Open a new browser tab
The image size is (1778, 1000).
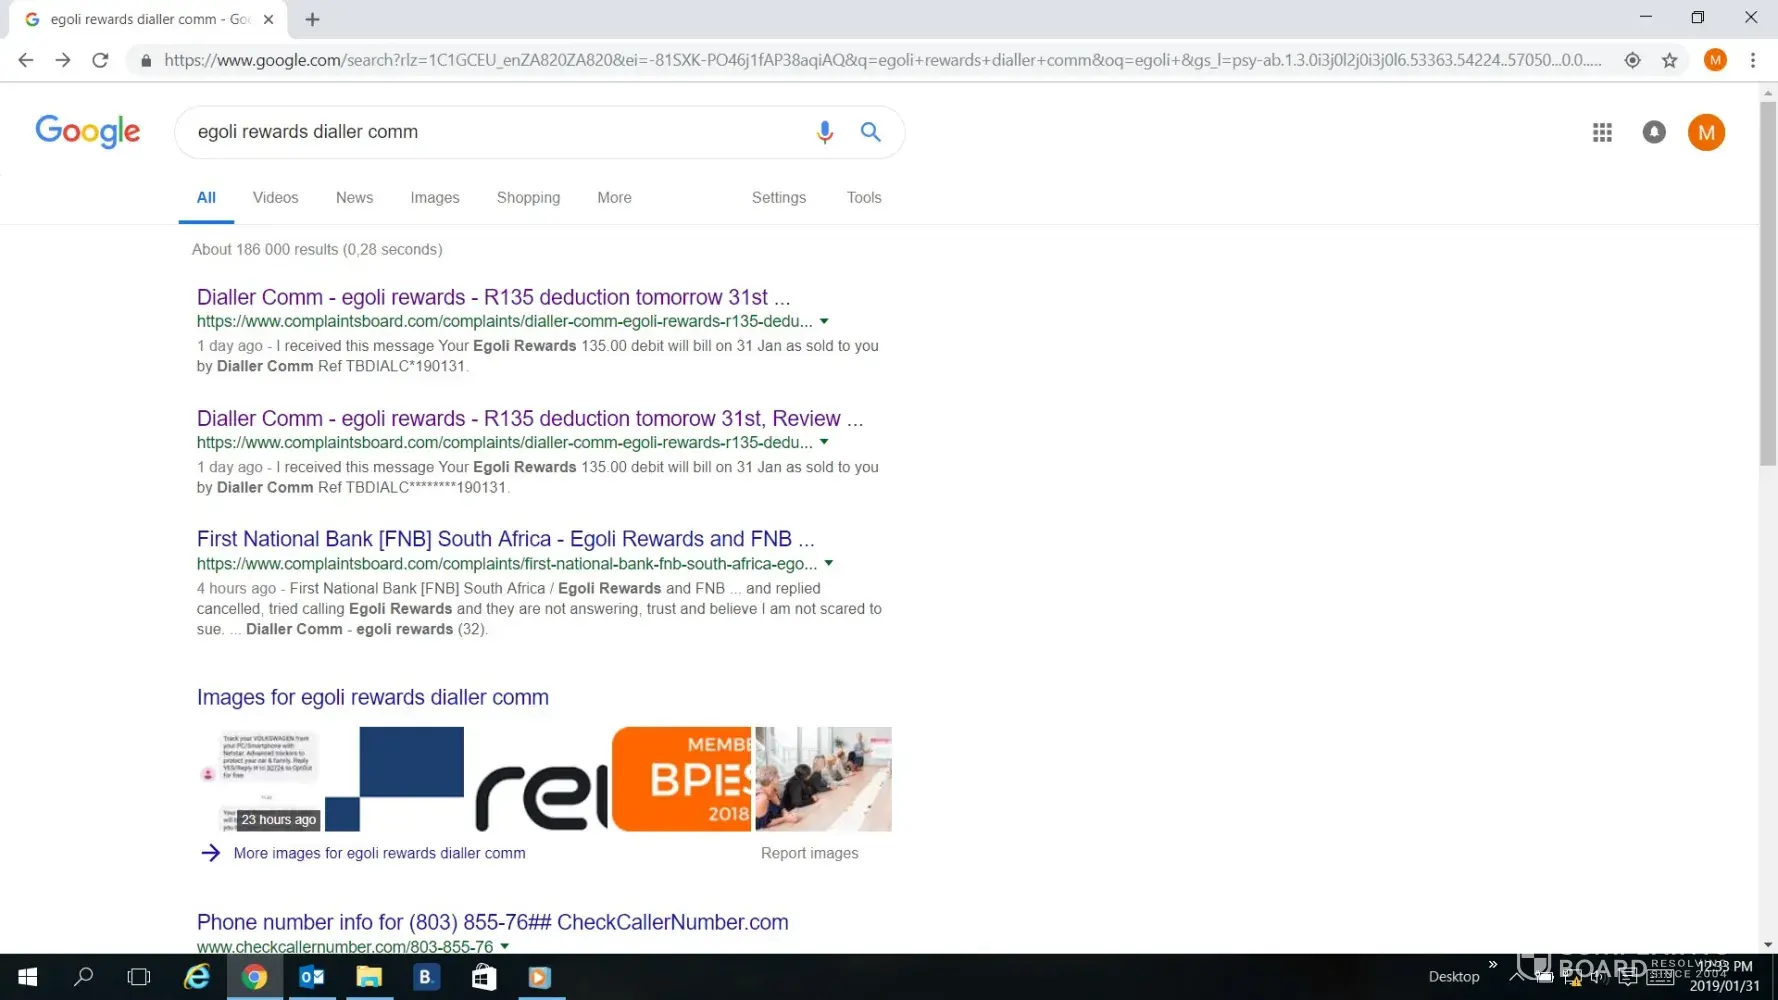tap(312, 19)
